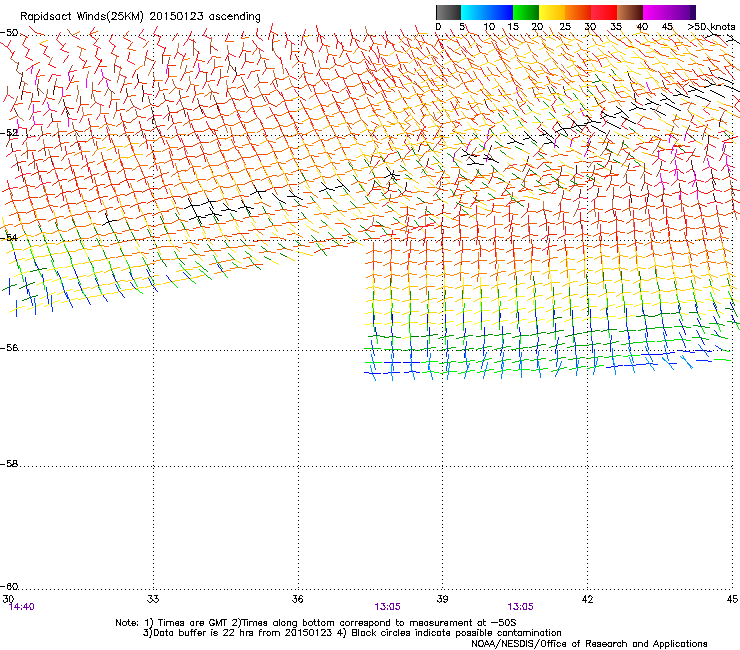The width and height of the screenshot is (740, 650).
Task: Click the '-54' latitude axis label
Action: pyautogui.click(x=9, y=237)
